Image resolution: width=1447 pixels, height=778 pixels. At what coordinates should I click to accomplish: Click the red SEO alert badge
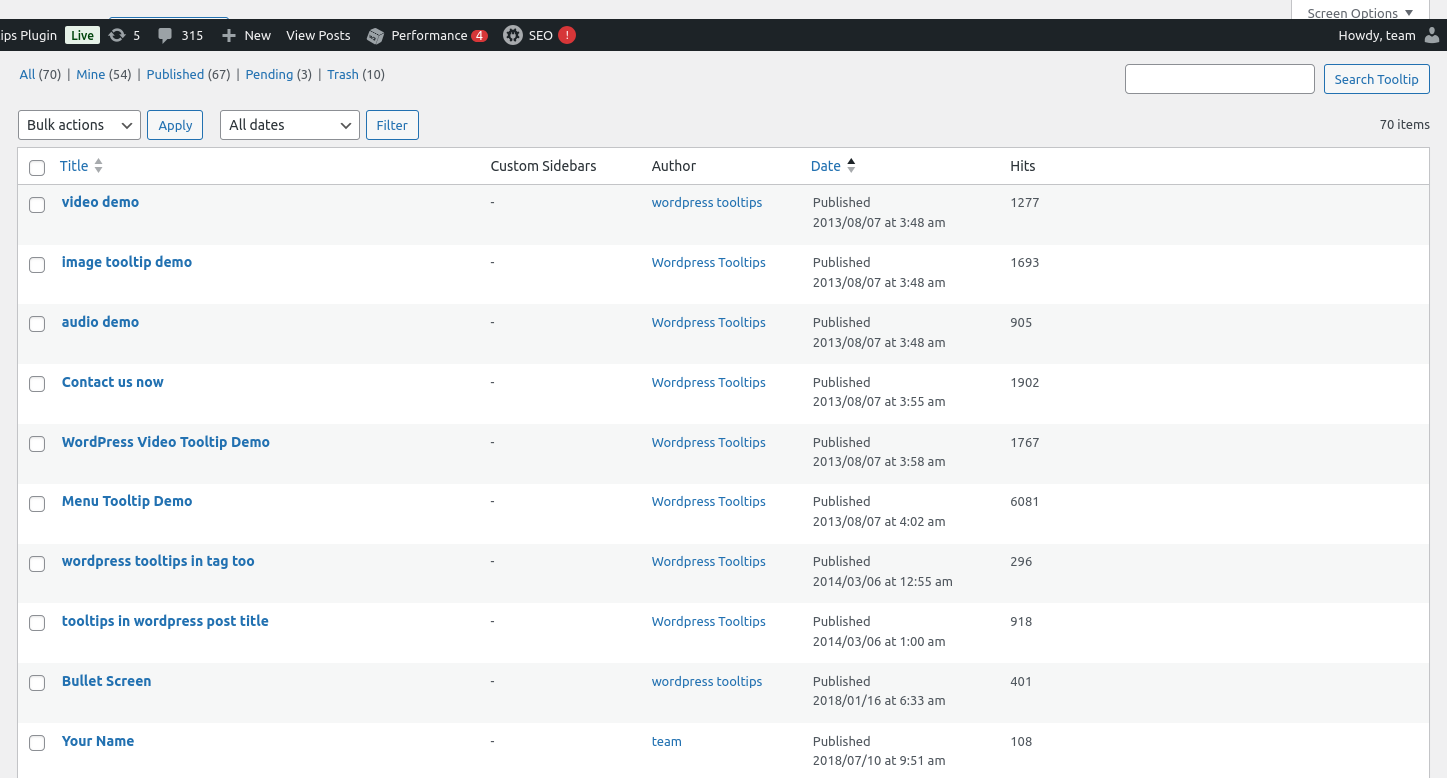567,35
